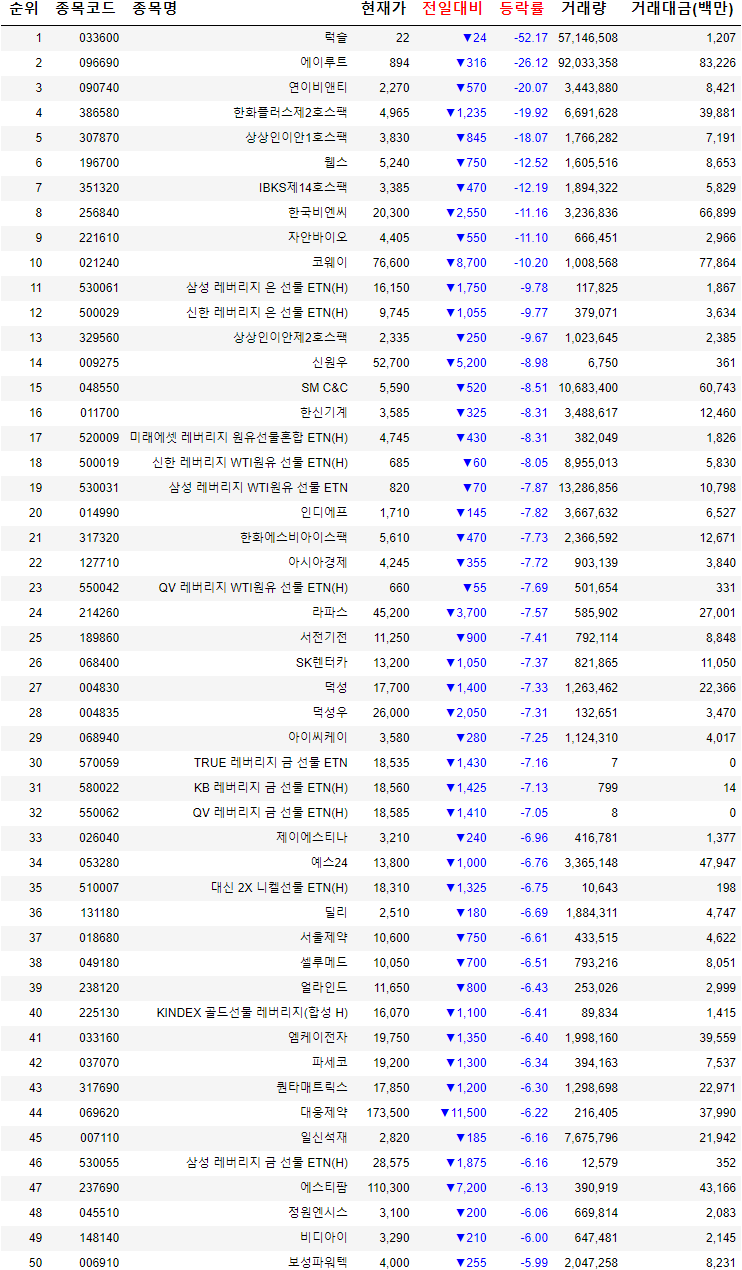This screenshot has width=742, height=1270.
Task: Select stock name 럭슬
Action: click(x=336, y=38)
